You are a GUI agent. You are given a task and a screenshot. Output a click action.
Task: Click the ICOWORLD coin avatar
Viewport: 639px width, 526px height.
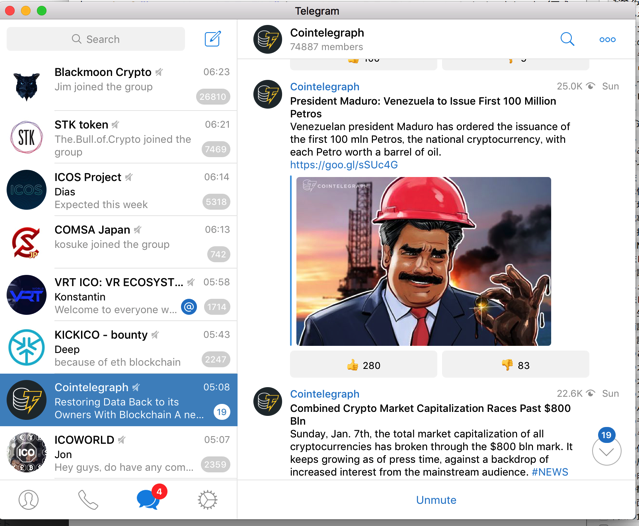click(x=26, y=453)
